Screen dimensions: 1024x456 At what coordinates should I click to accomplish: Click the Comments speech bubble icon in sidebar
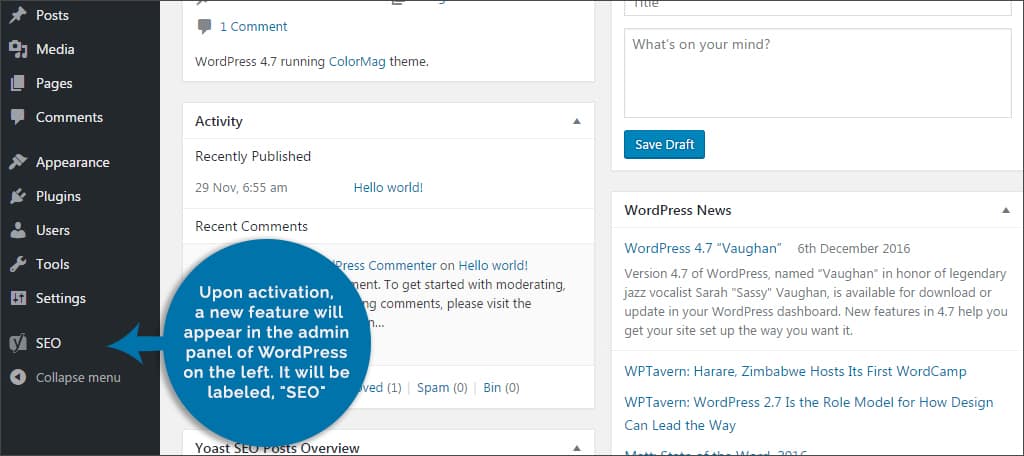click(x=18, y=117)
